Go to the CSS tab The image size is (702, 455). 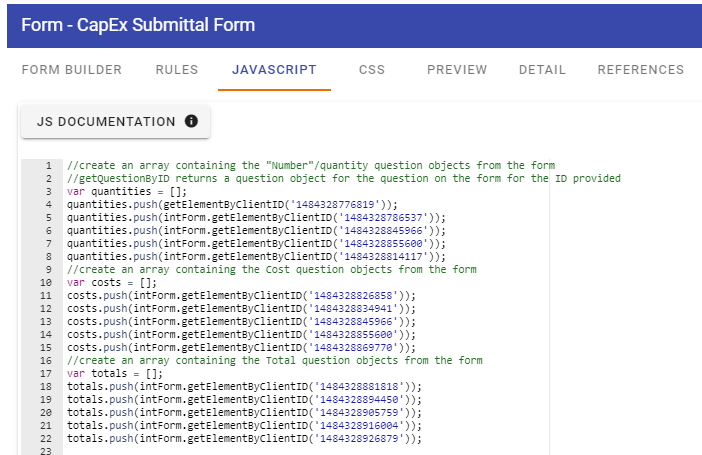pyautogui.click(x=372, y=70)
